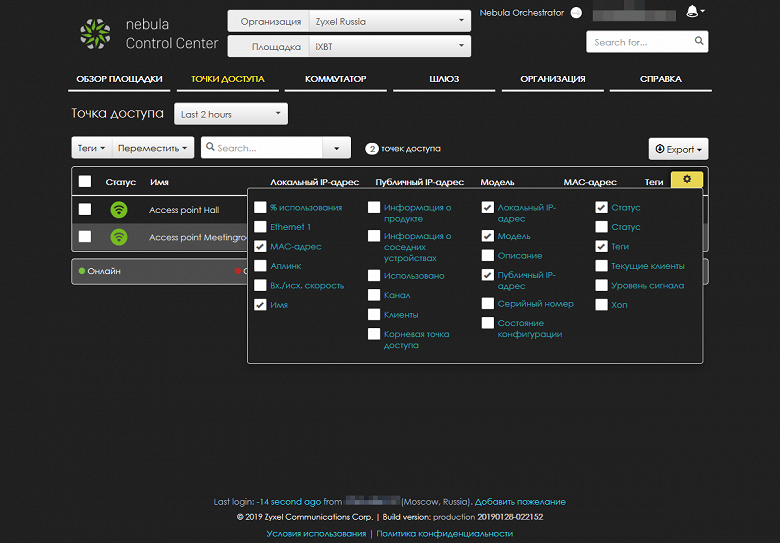This screenshot has width=780, height=543.
Task: Uncheck the MAC-адрес column checkbox
Action: tap(260, 246)
